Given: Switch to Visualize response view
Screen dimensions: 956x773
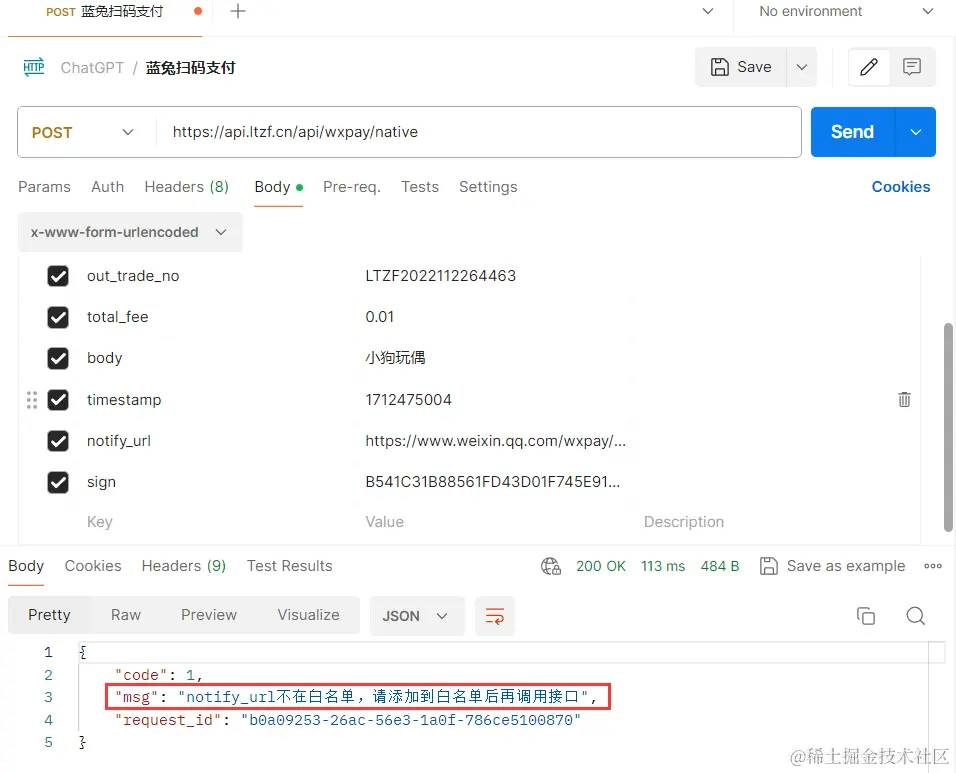Looking at the screenshot, I should click(309, 615).
